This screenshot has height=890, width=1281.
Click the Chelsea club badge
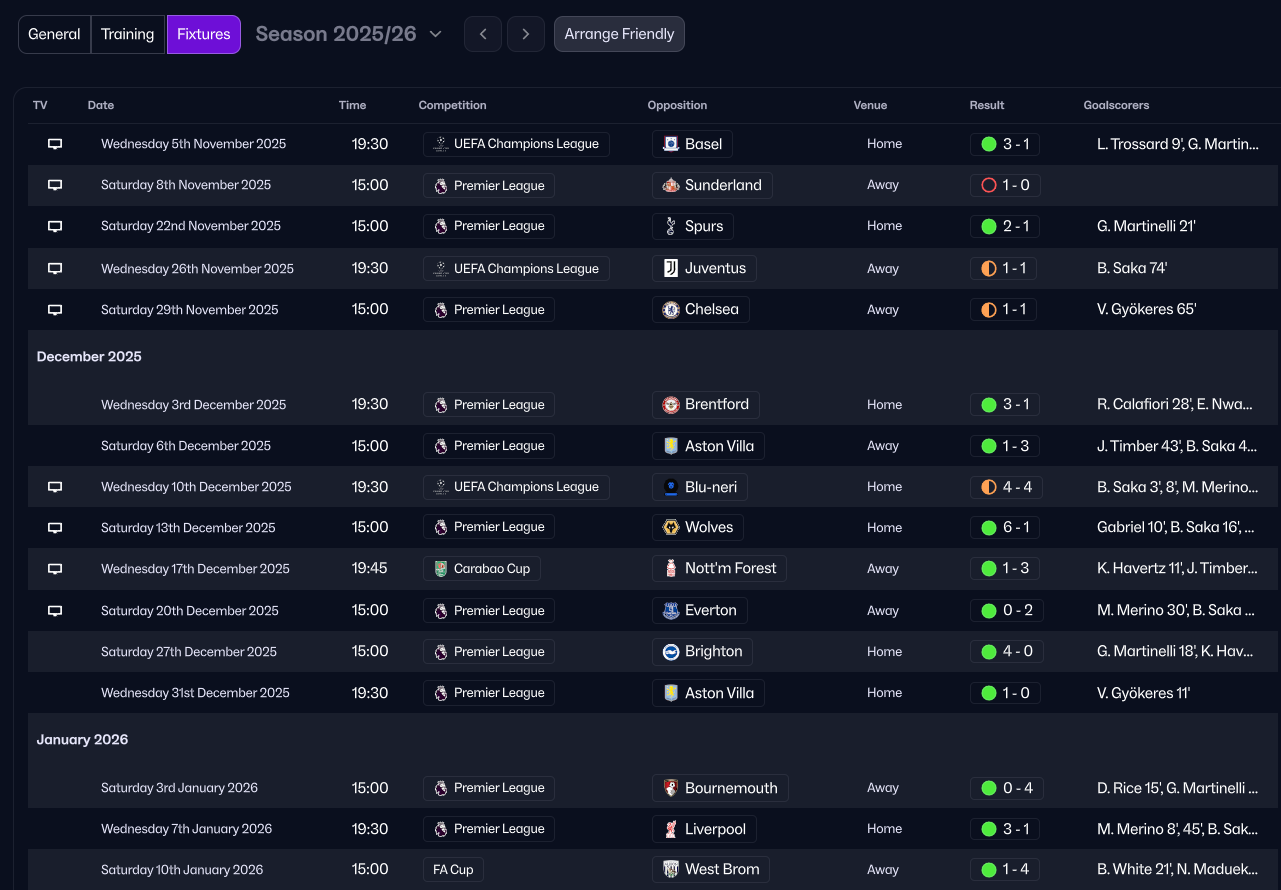pyautogui.click(x=671, y=310)
